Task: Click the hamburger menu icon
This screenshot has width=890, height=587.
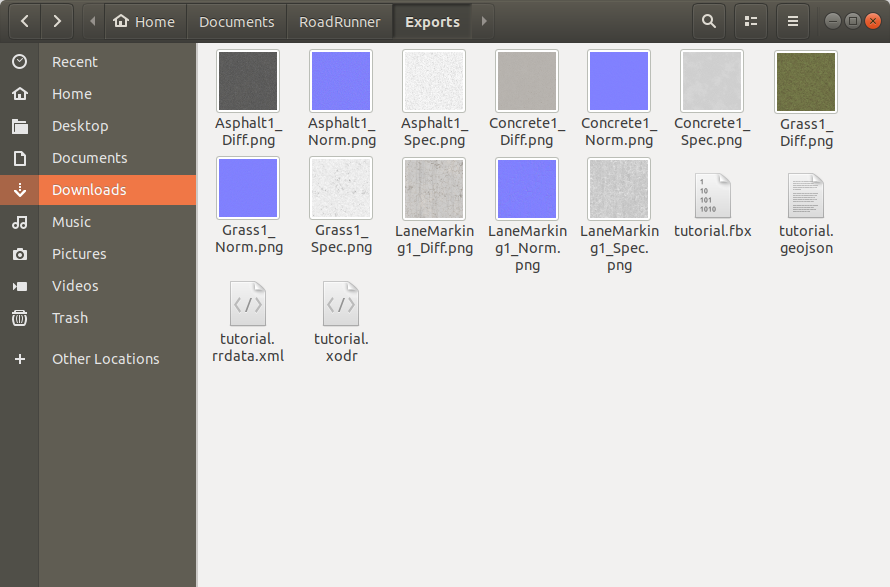Action: click(792, 20)
